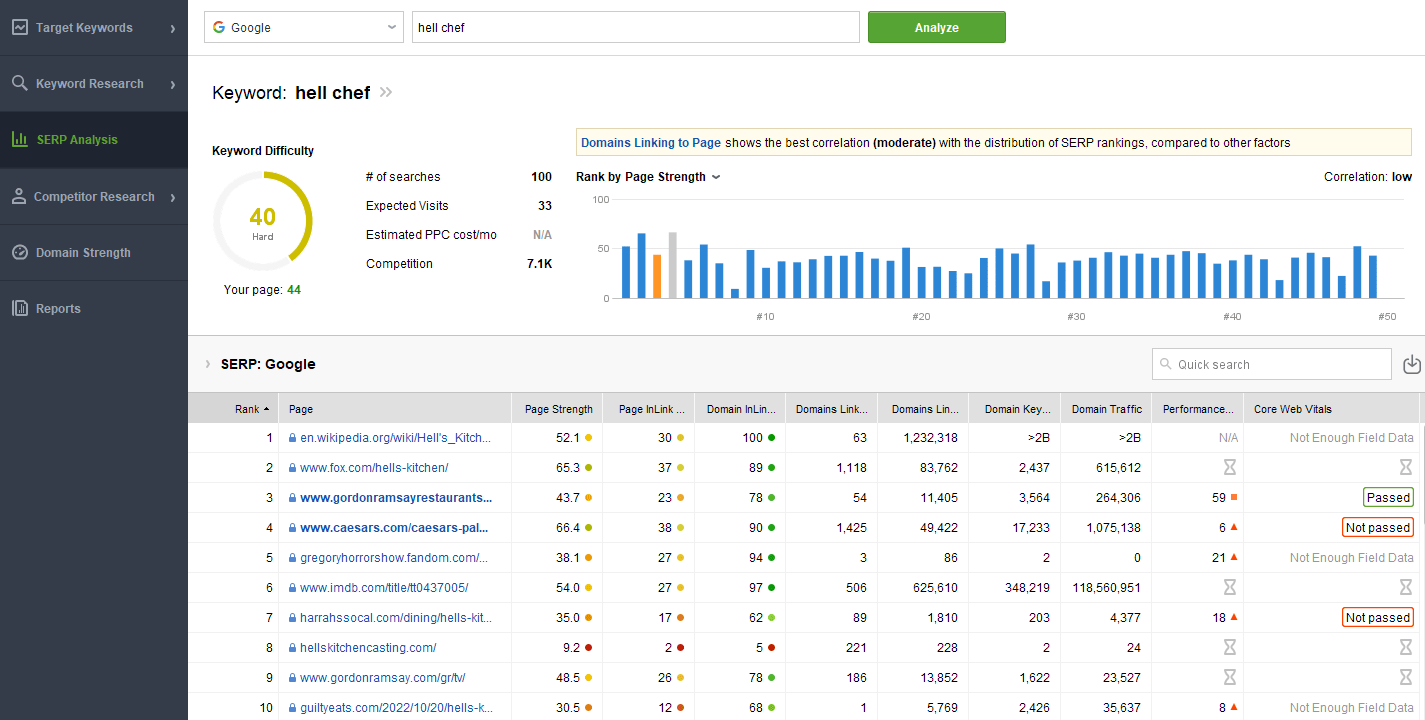Screen dimensions: 1425x720
Task: Sort by Page Strength column header
Action: (557, 409)
